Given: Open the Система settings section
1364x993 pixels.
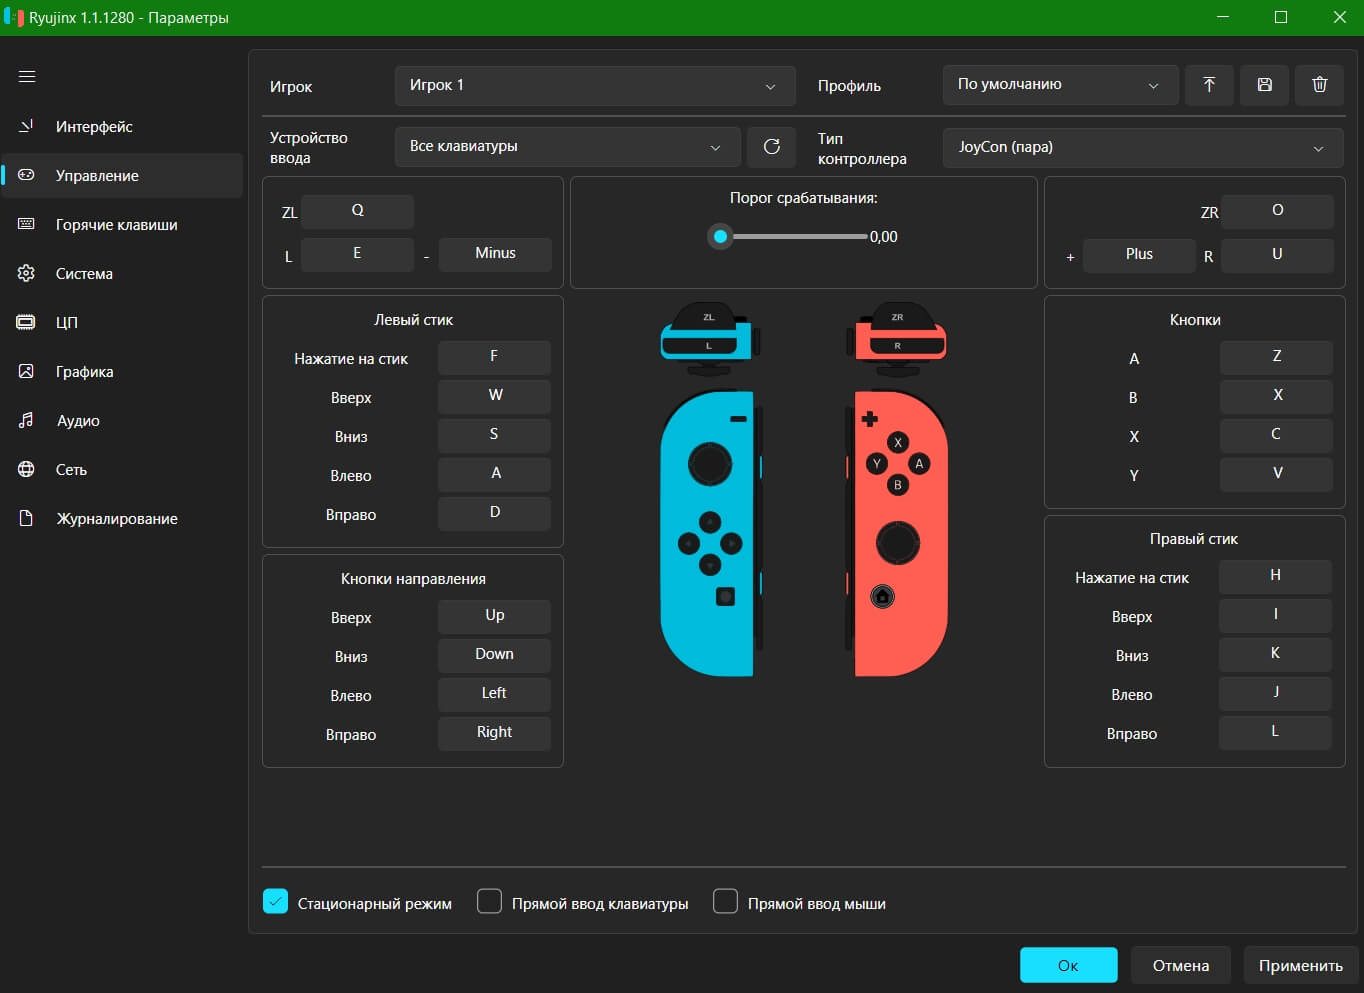Looking at the screenshot, I should tap(84, 273).
